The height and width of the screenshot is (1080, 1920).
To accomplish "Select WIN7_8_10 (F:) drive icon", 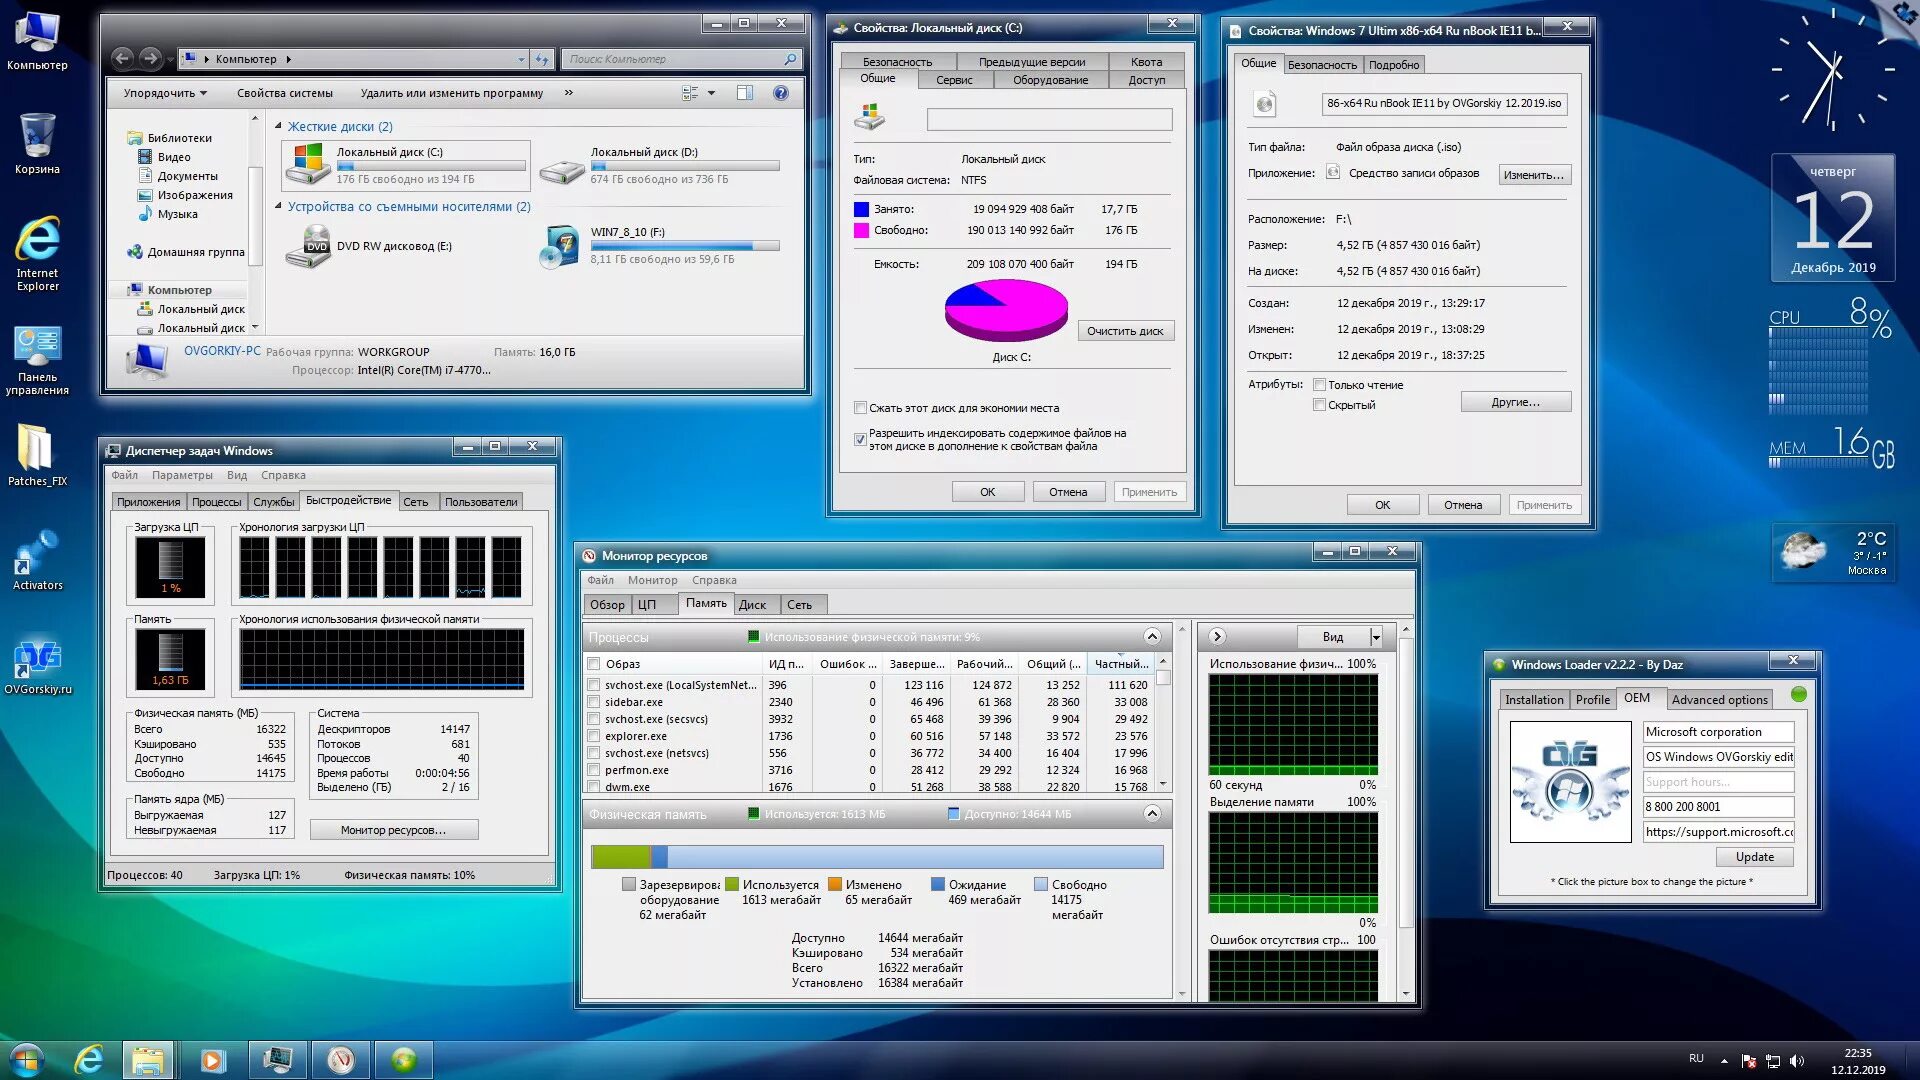I will coord(561,246).
